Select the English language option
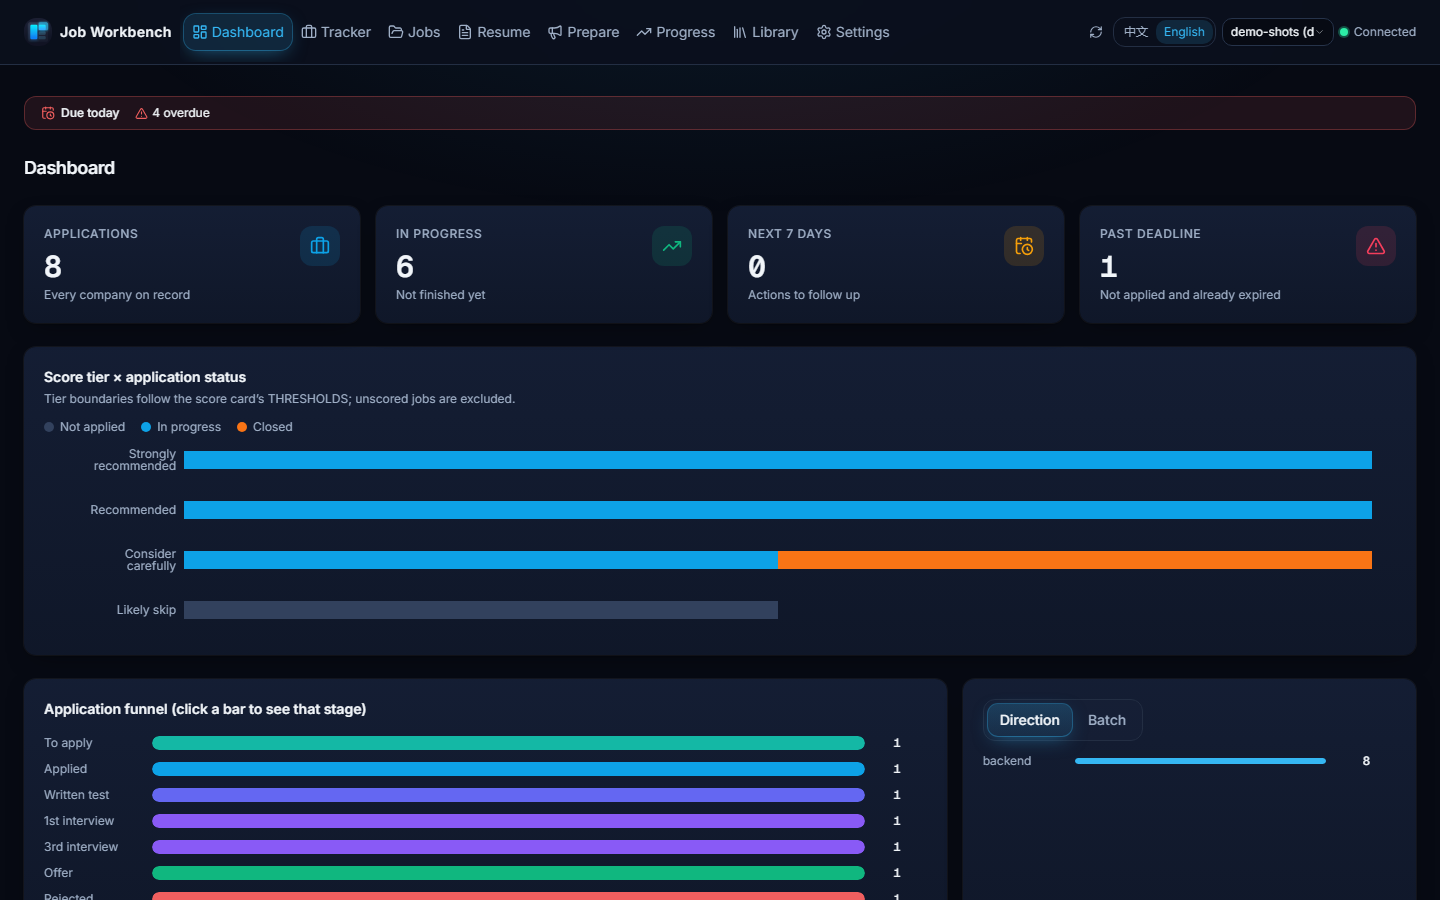The width and height of the screenshot is (1440, 900). point(1184,32)
